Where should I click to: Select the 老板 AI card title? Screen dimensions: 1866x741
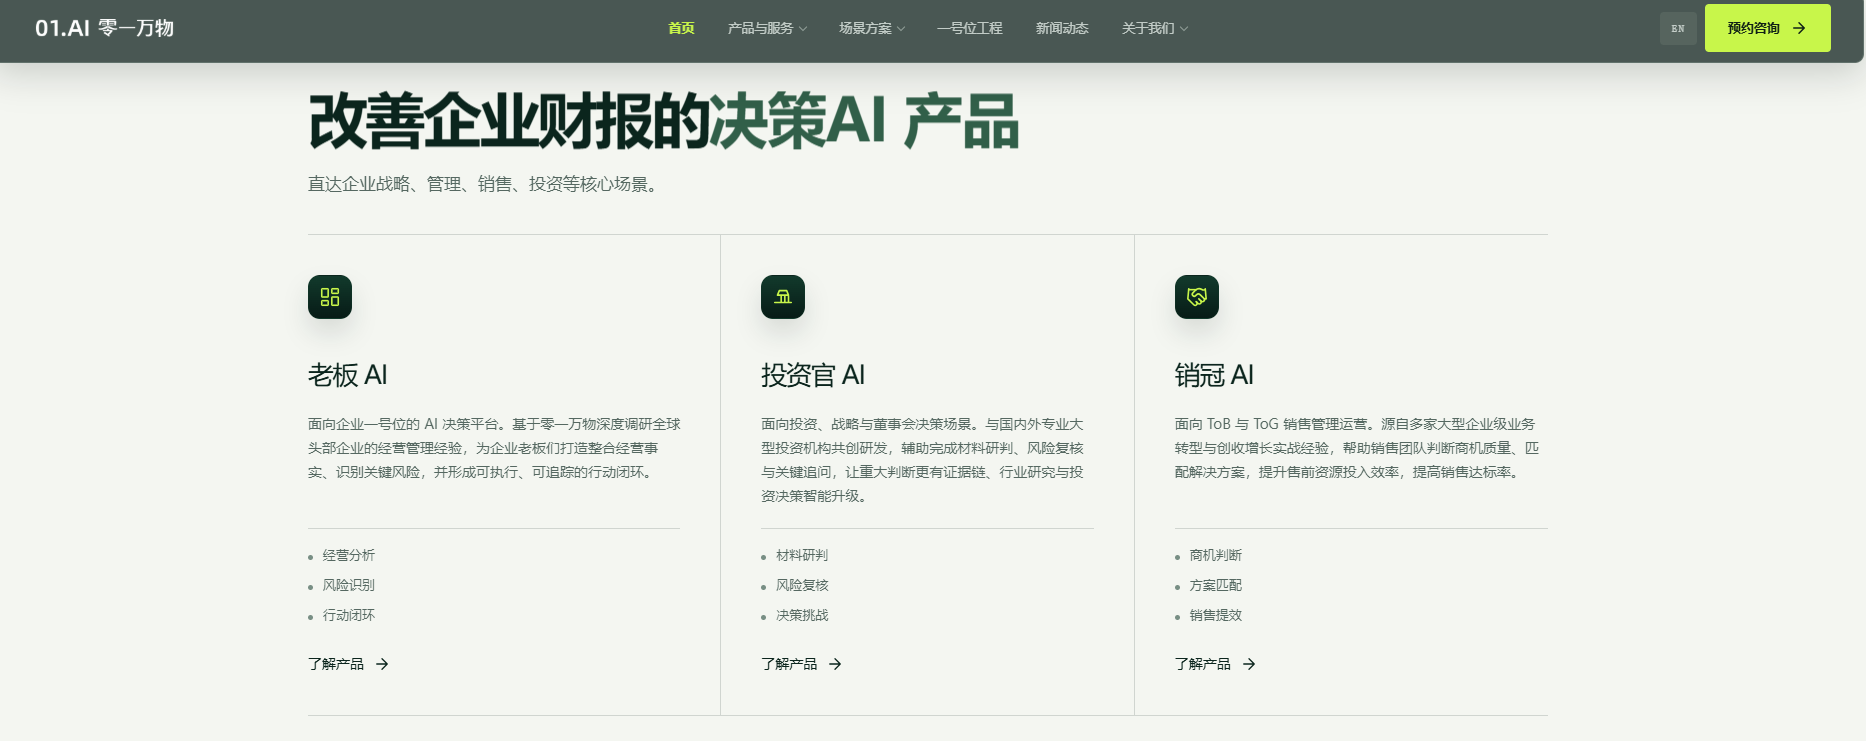point(347,375)
